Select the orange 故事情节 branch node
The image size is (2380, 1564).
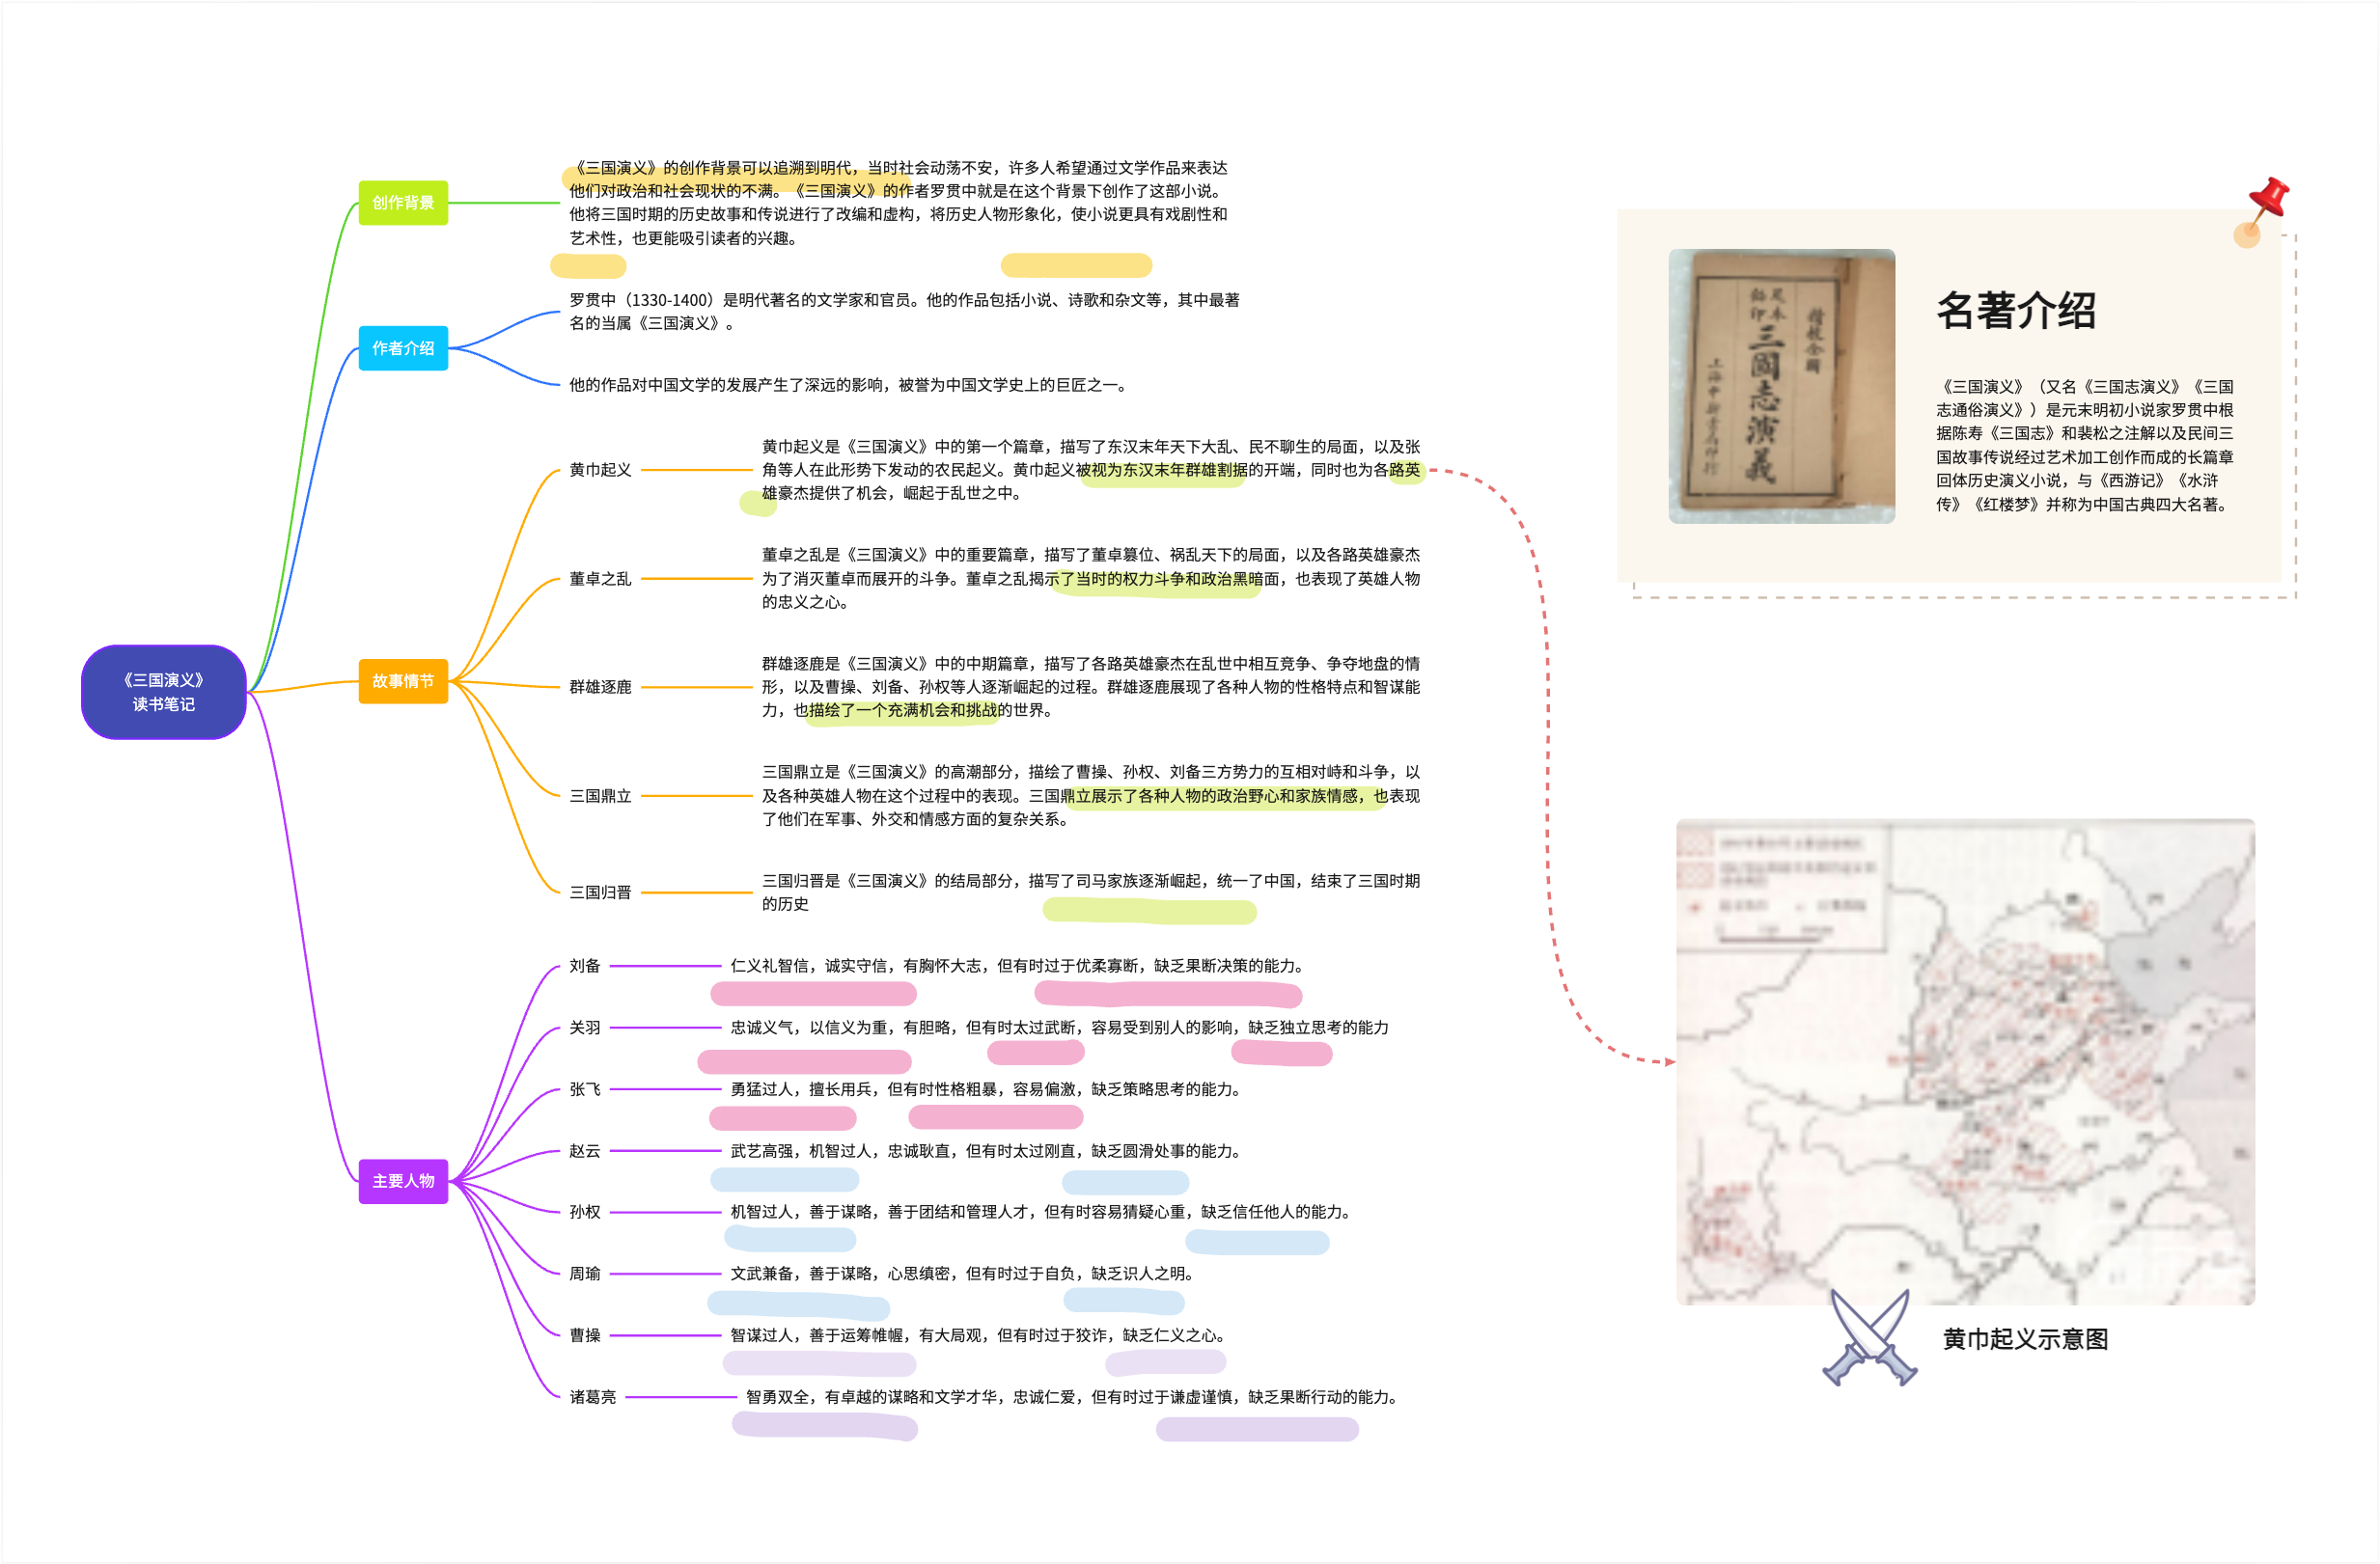tap(403, 681)
